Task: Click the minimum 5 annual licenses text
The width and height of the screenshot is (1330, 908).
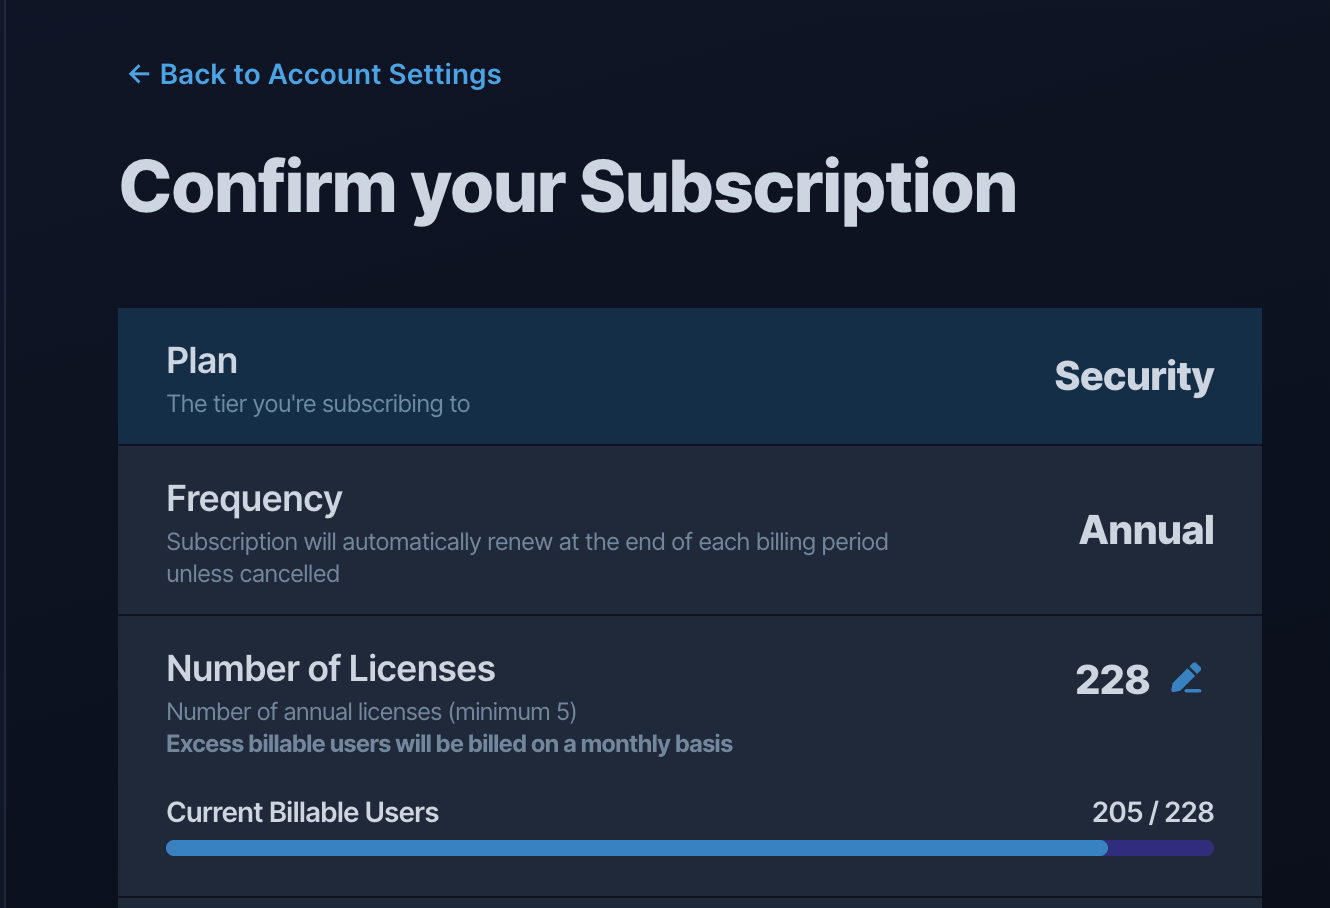Action: point(371,712)
